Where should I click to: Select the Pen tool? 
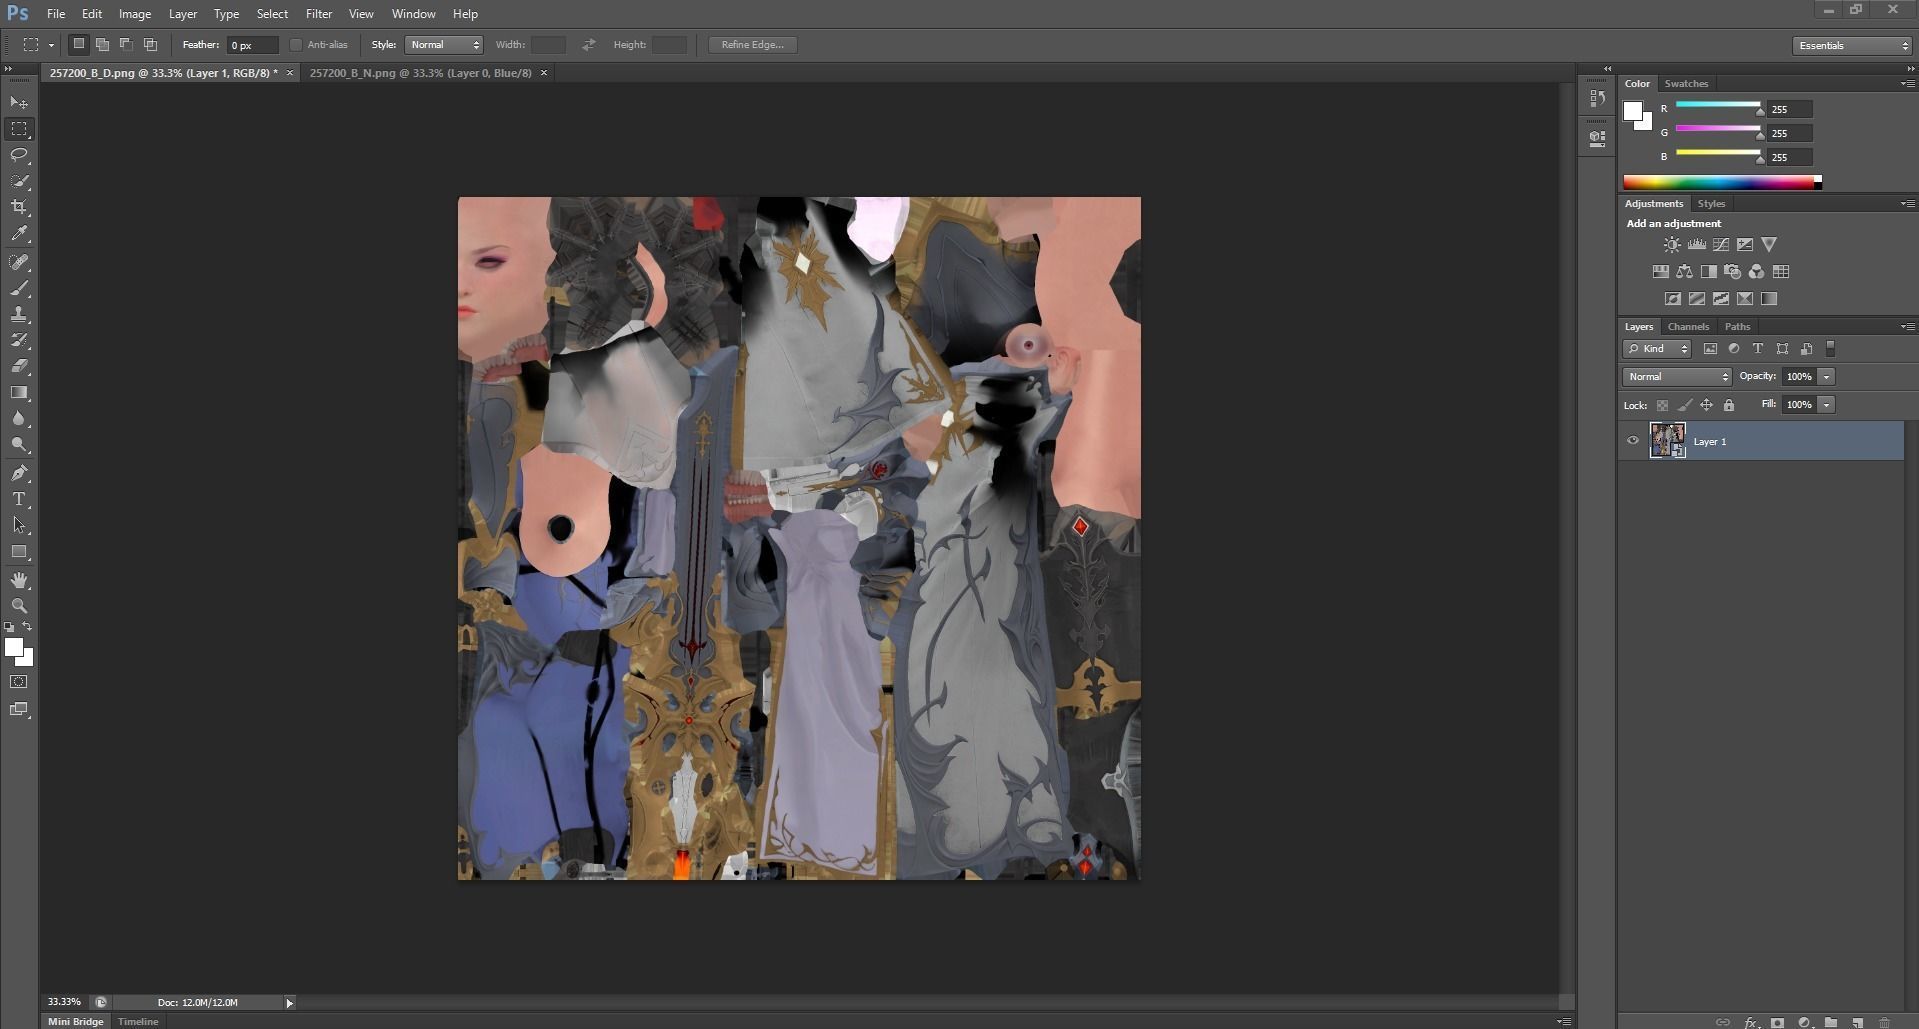19,473
